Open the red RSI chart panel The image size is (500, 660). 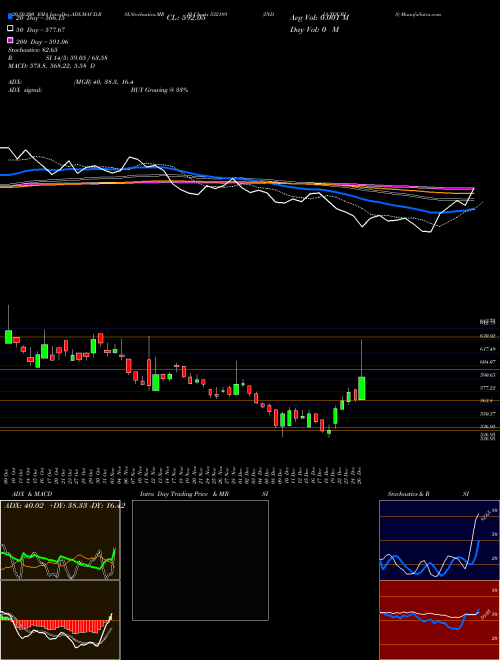[439, 620]
